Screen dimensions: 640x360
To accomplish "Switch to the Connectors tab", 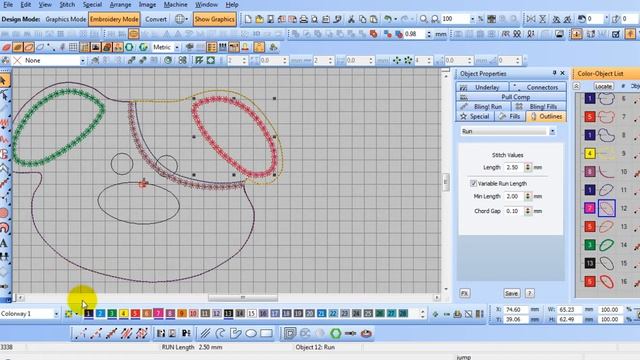I will pyautogui.click(x=538, y=87).
